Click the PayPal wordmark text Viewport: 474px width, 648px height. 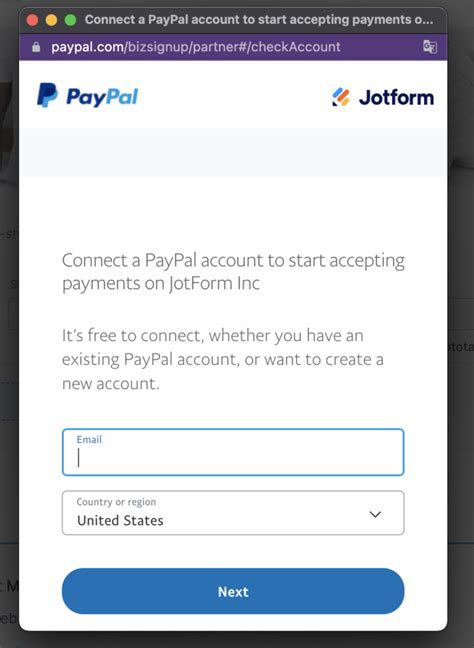(102, 97)
